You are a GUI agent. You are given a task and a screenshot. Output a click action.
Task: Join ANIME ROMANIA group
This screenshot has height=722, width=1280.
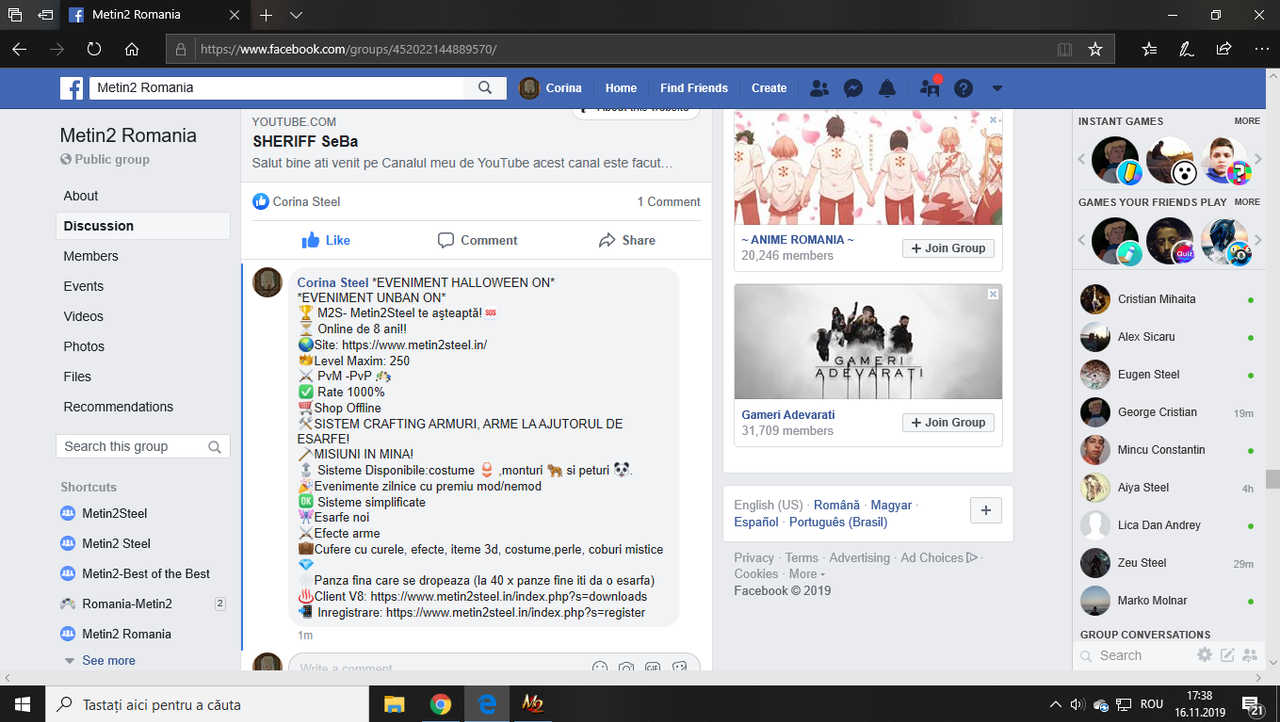[x=948, y=248]
